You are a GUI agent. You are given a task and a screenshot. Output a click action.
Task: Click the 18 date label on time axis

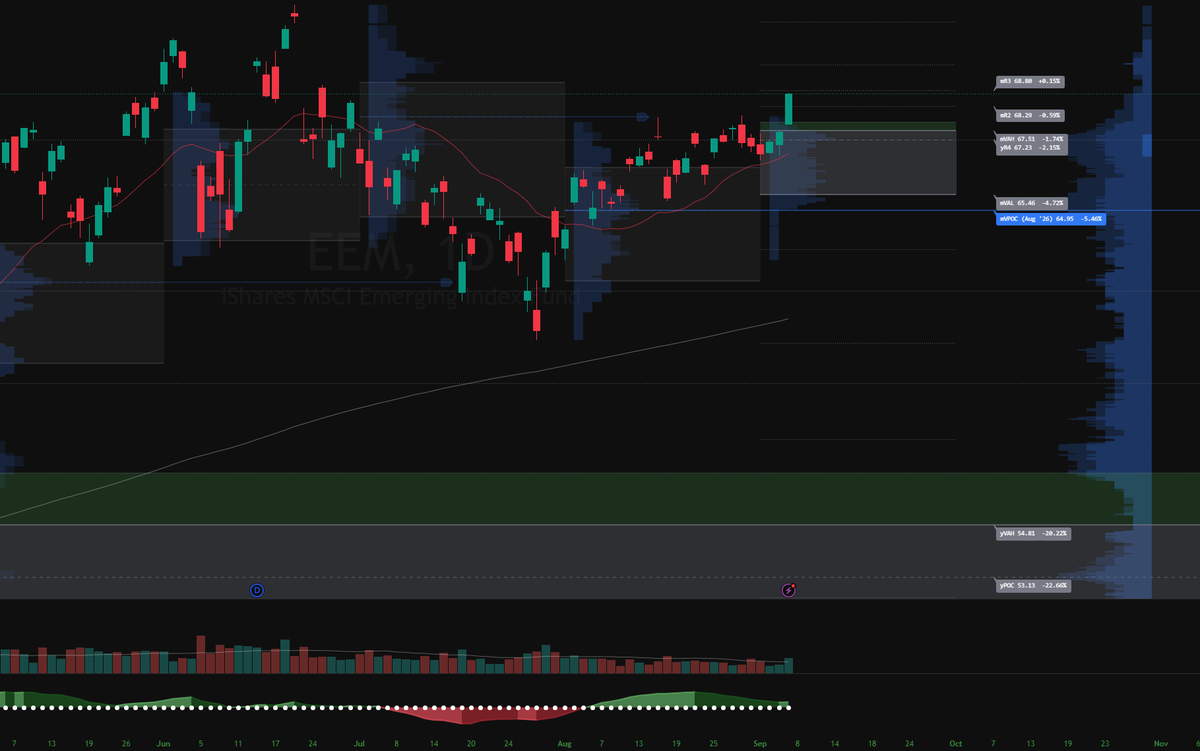[872, 744]
